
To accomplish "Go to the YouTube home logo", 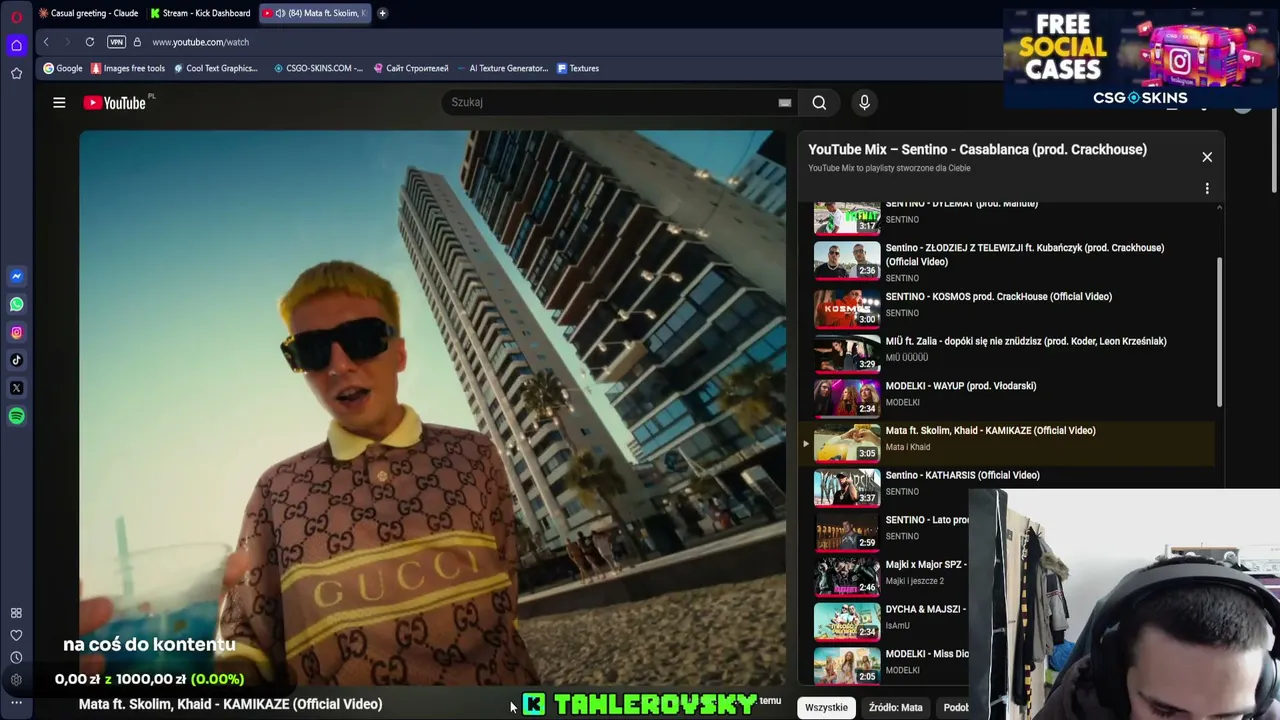I will tap(115, 102).
